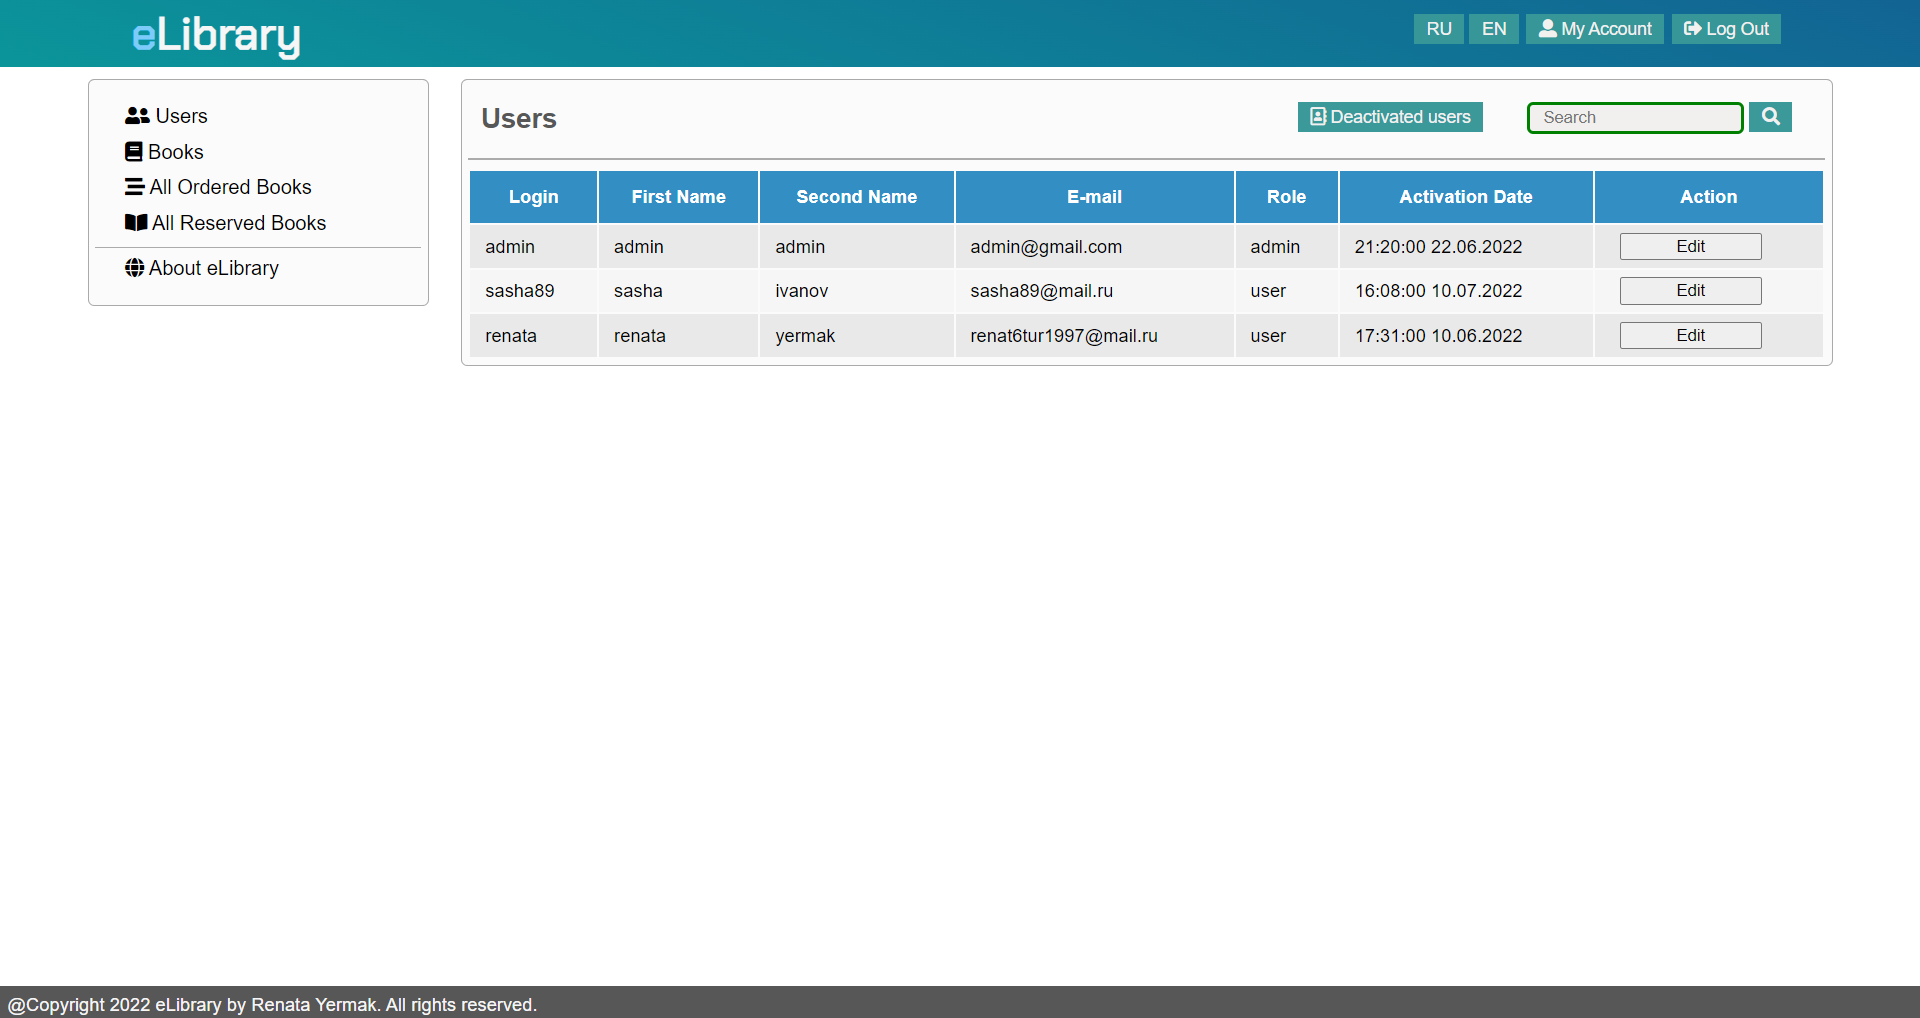Edit the admin user account
The image size is (1920, 1018).
1689,246
